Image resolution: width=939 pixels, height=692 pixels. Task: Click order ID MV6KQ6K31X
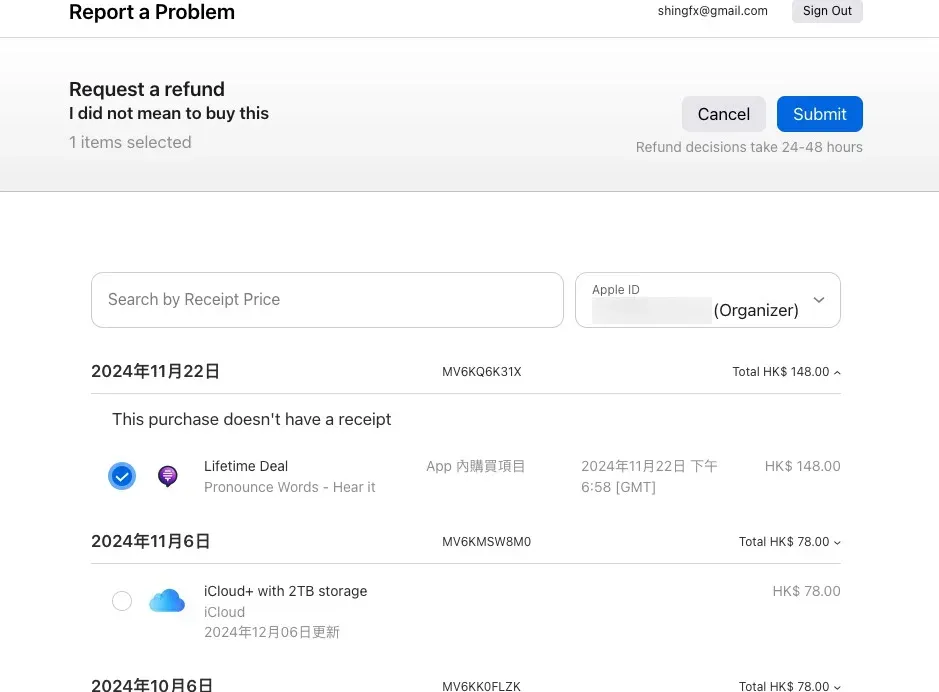pyautogui.click(x=482, y=372)
